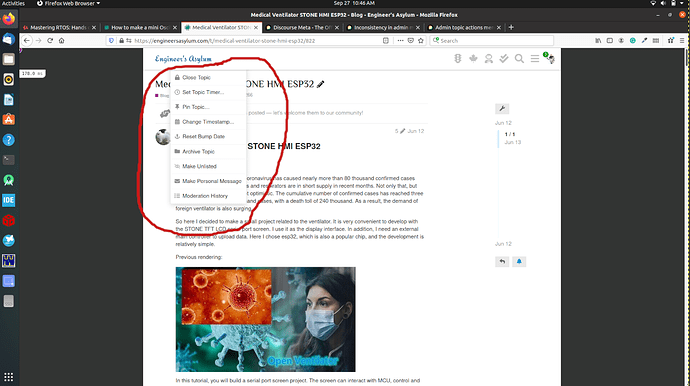Select Archive Topic menu item

tap(208, 151)
